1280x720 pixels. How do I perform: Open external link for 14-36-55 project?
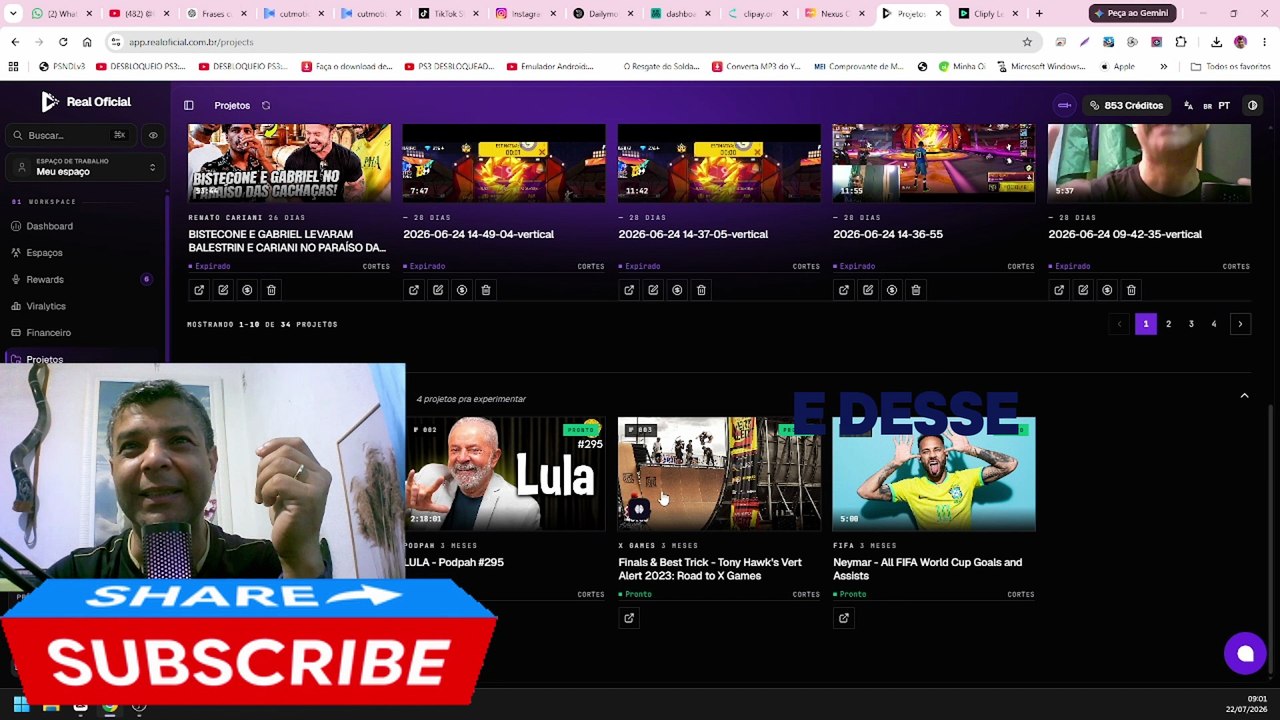click(x=844, y=290)
